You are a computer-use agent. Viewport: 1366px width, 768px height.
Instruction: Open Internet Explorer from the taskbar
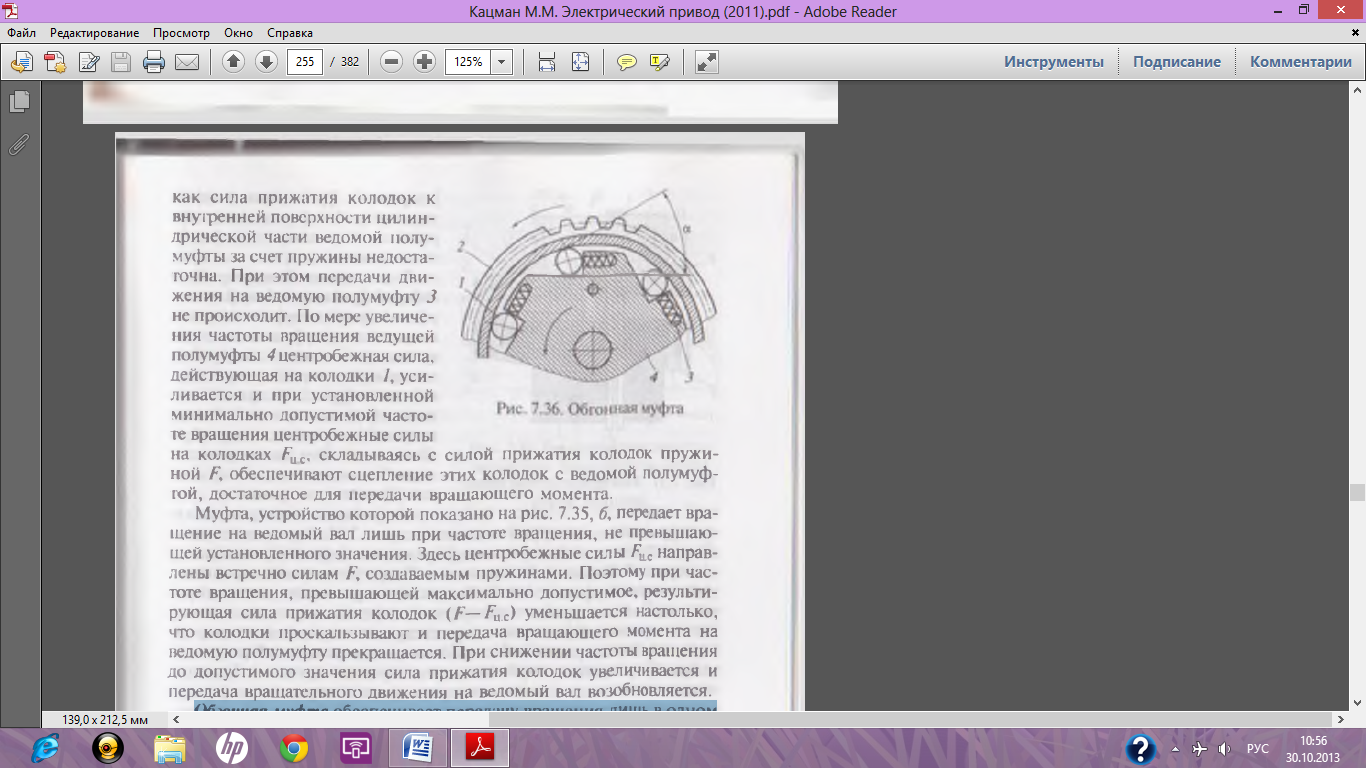tap(45, 748)
